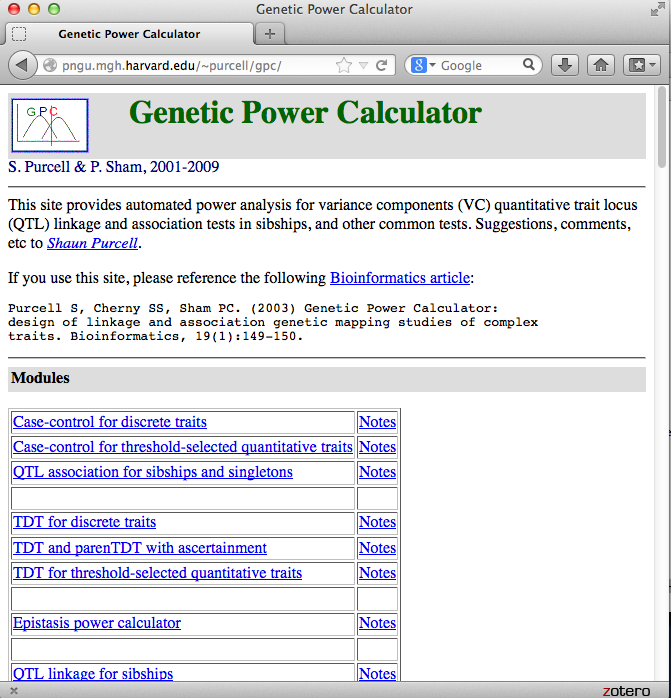The width and height of the screenshot is (671, 698).
Task: Bookmark this page with the star icon
Action: [x=344, y=65]
